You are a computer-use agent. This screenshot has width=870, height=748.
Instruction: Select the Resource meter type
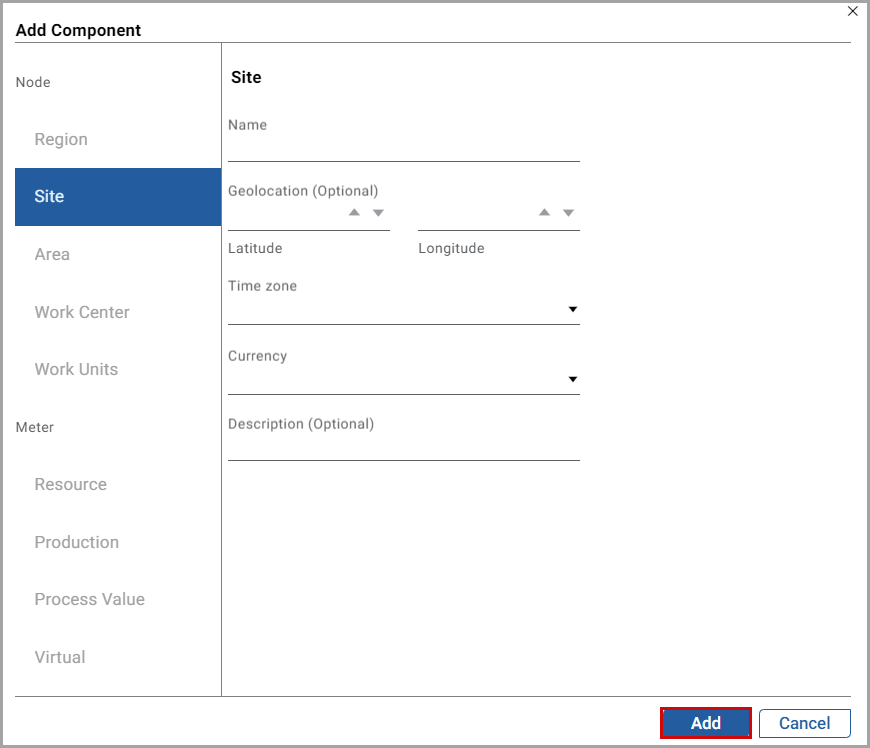coord(70,484)
